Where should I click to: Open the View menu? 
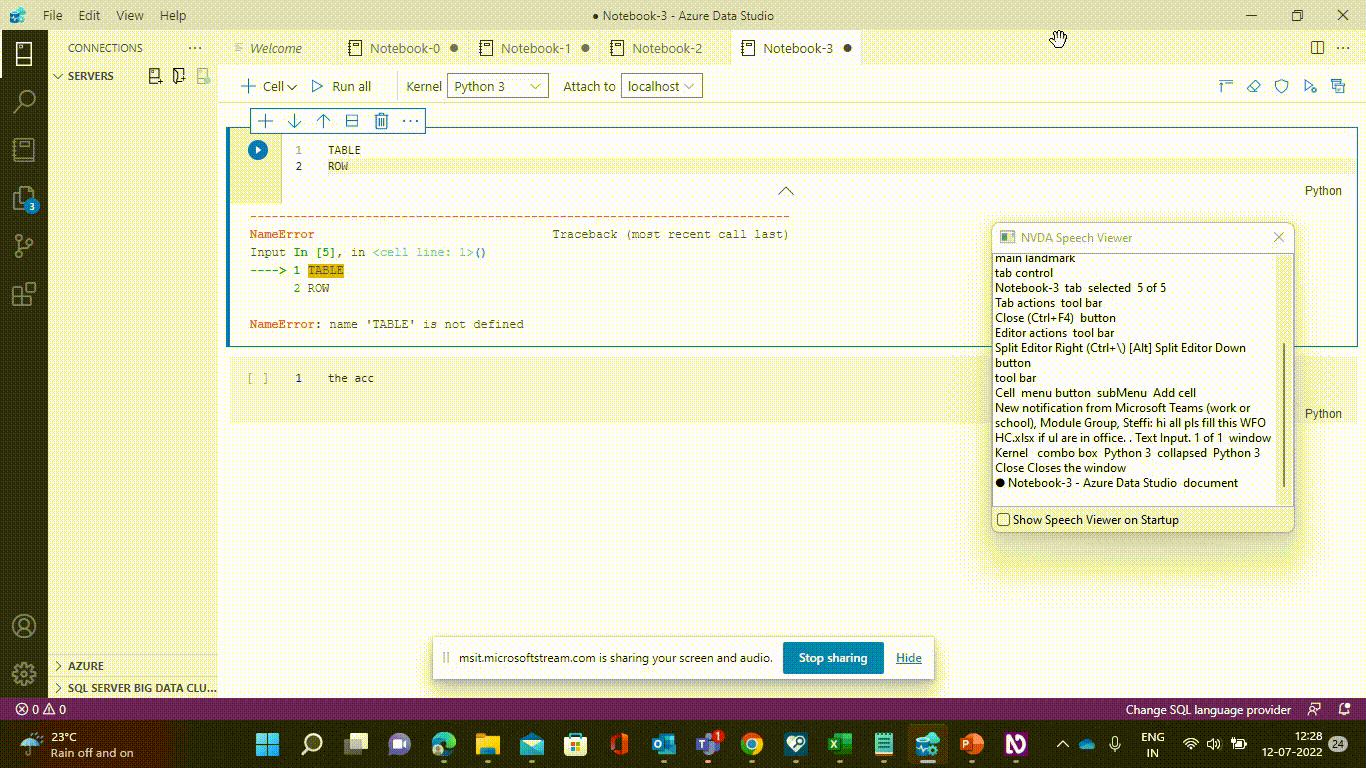pos(130,15)
